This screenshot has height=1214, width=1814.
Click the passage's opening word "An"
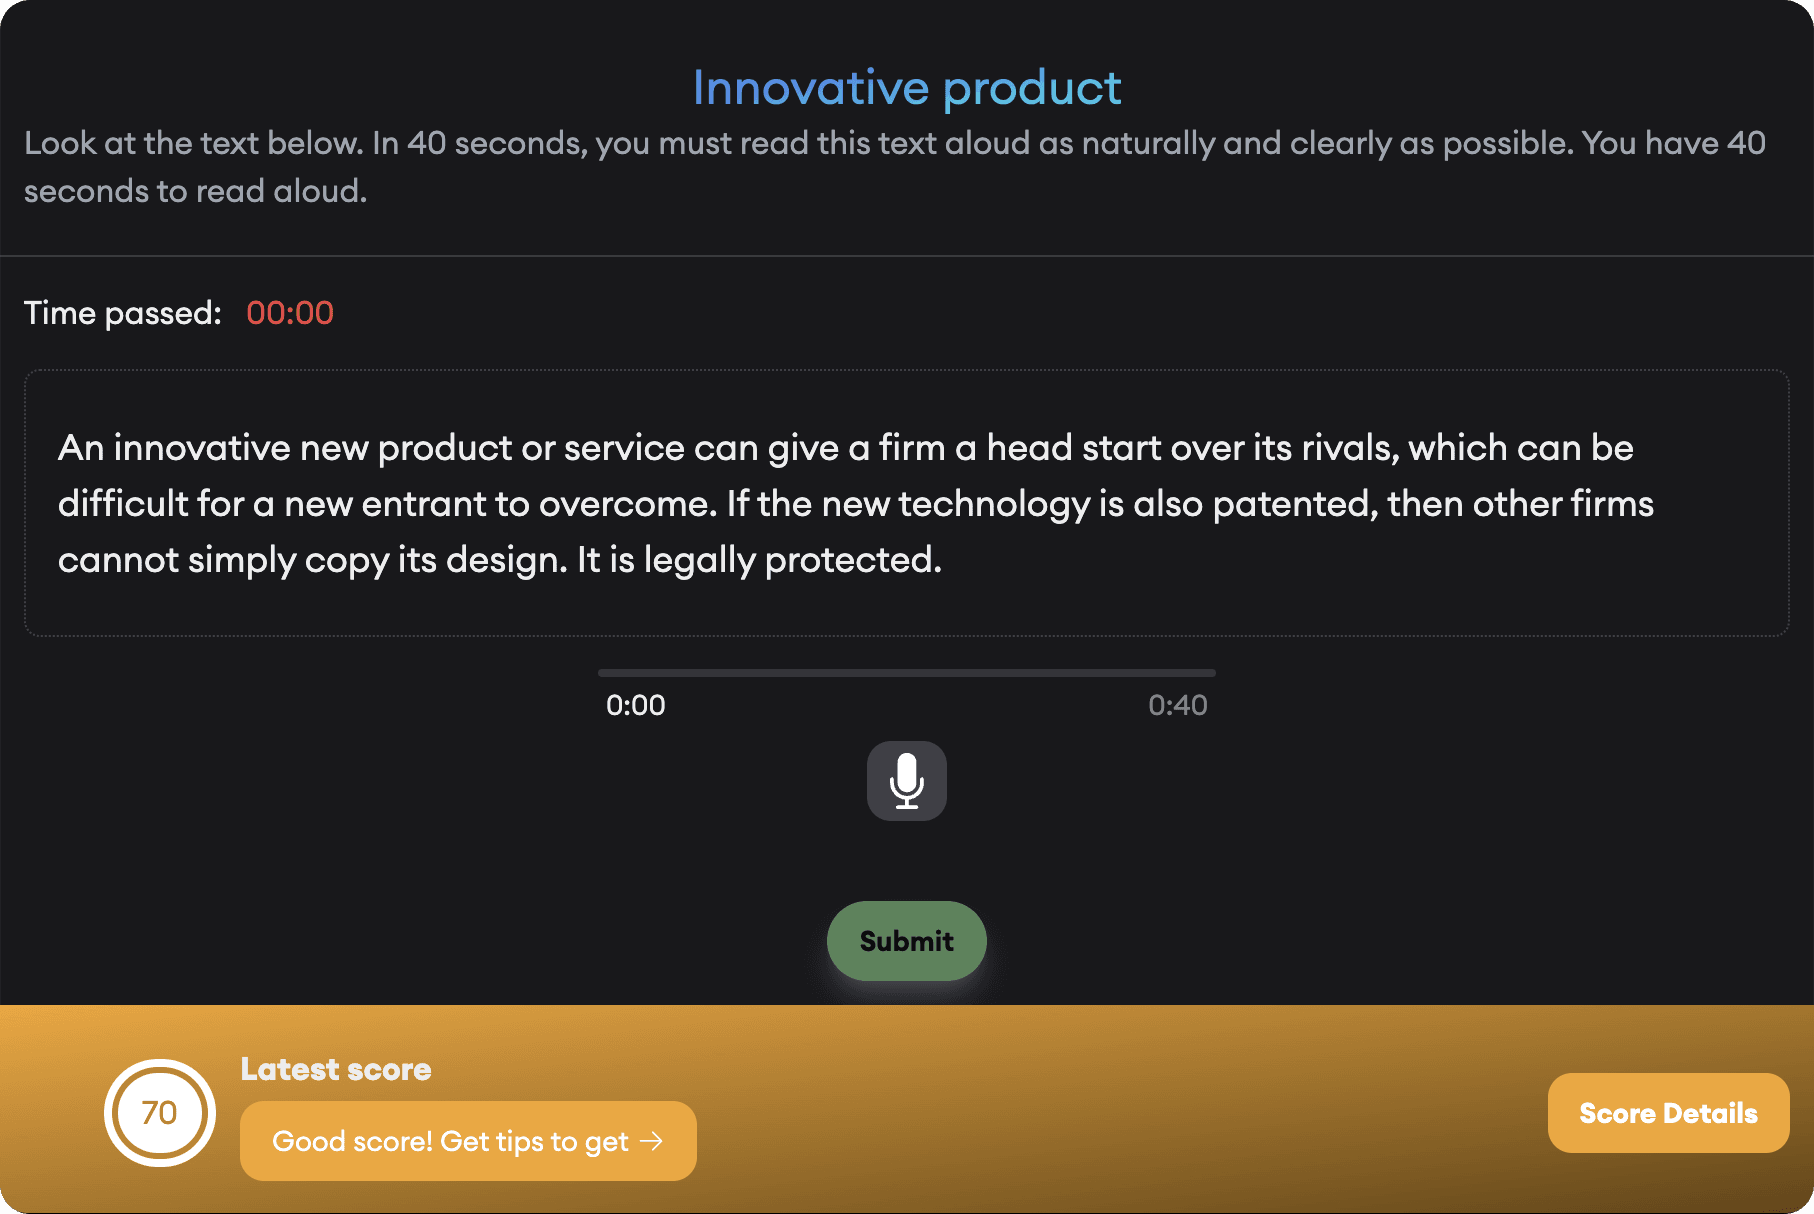click(x=81, y=448)
